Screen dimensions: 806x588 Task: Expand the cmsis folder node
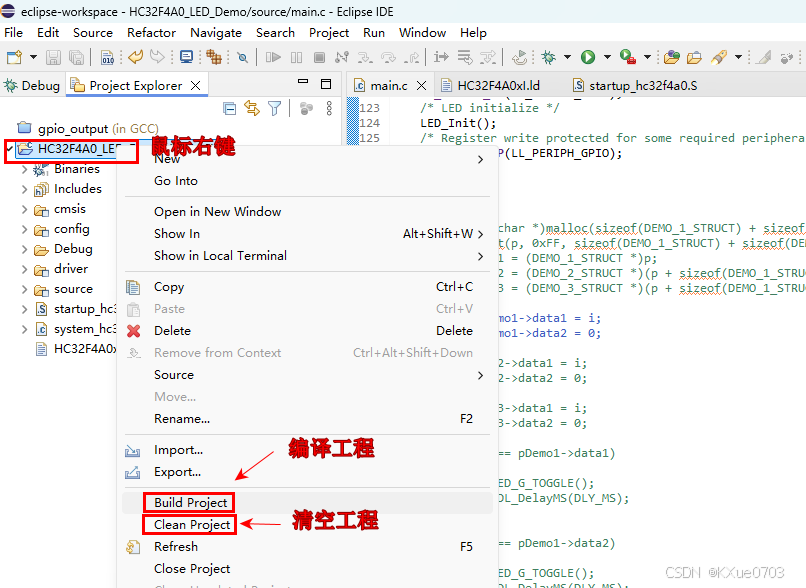pyautogui.click(x=24, y=209)
